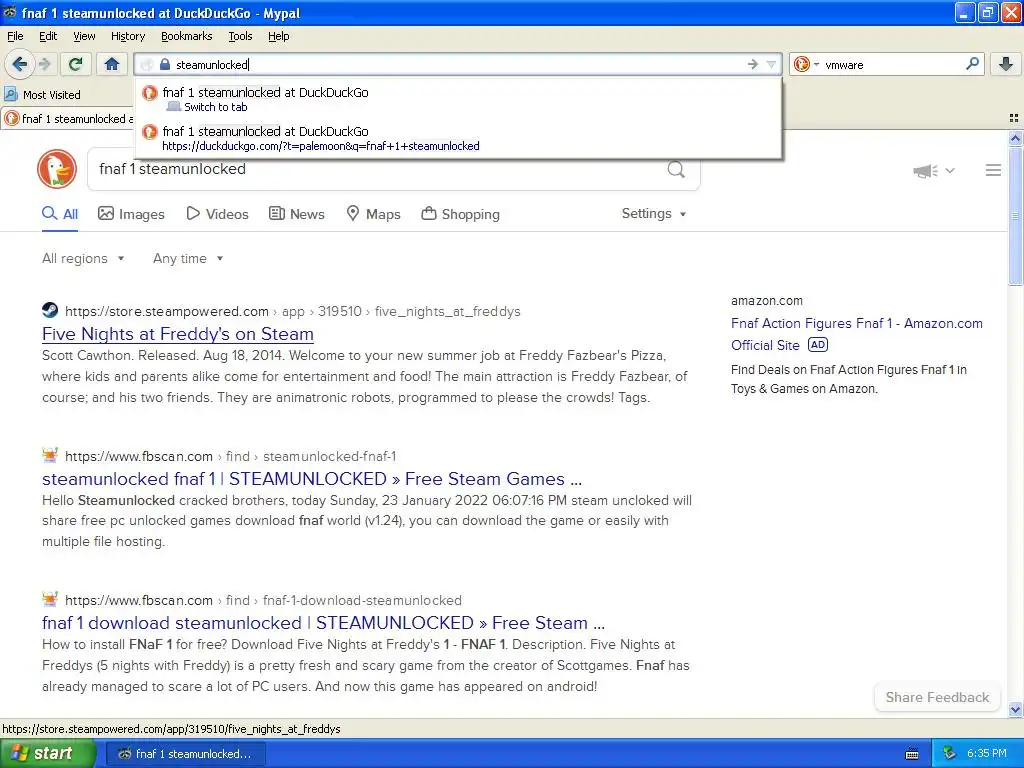Select the Images search tab
This screenshot has width=1024, height=768.
[131, 214]
